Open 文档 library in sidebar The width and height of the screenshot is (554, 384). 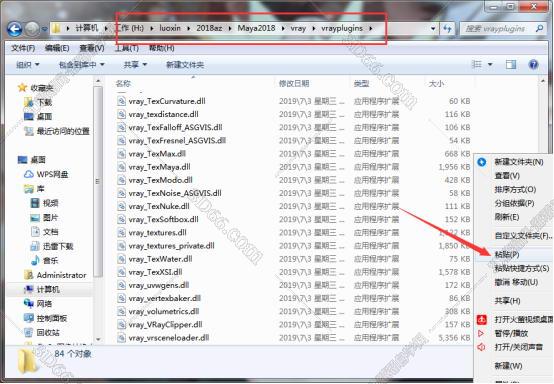coord(45,232)
